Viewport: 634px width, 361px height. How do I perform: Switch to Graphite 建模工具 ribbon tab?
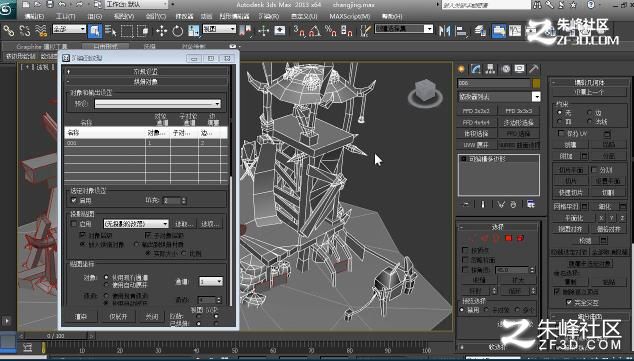click(42, 46)
